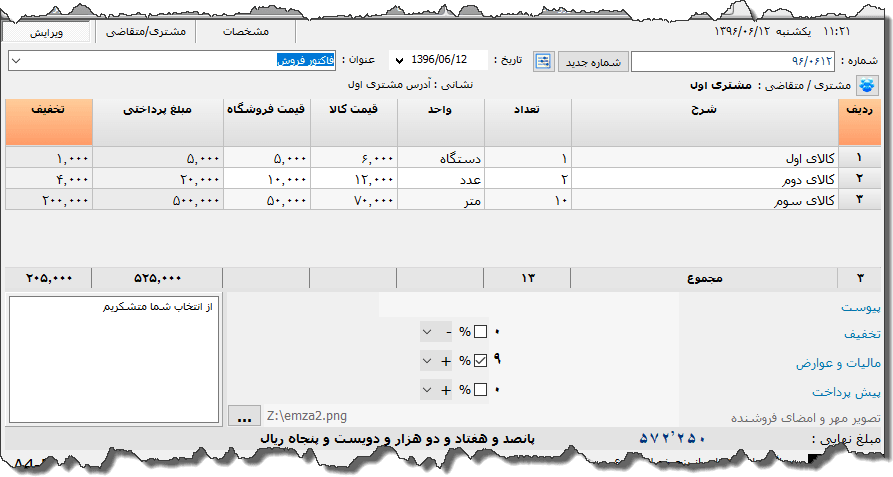This screenshot has width=893, height=477.
Task: Open the تخفیف sign dropdown
Action: tap(436, 332)
